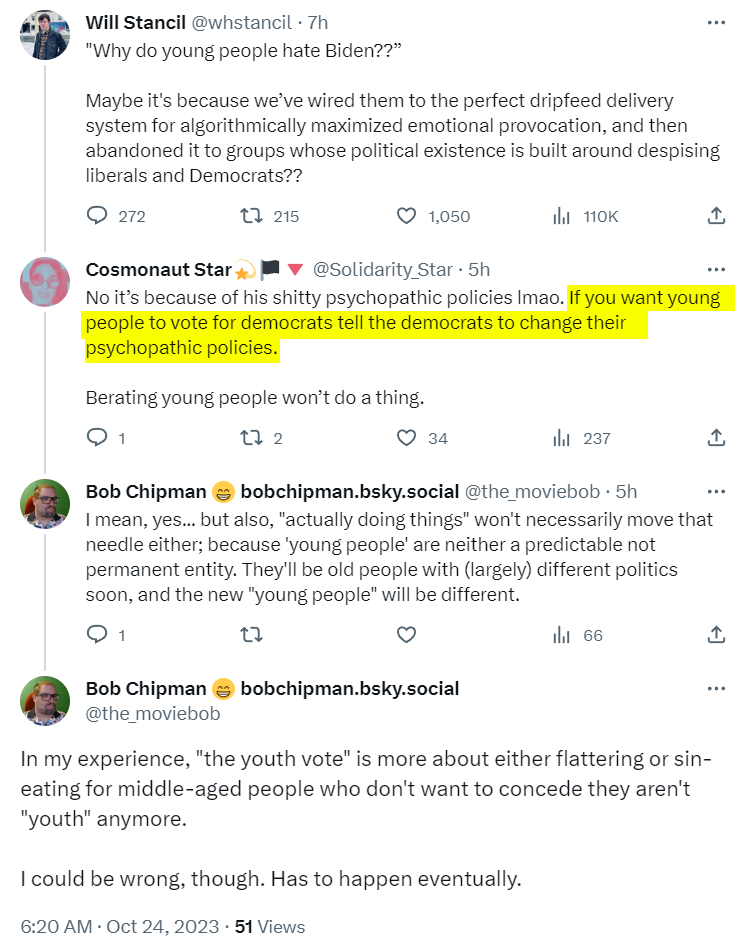Reply to Will Stancil's tweet

(x=98, y=216)
